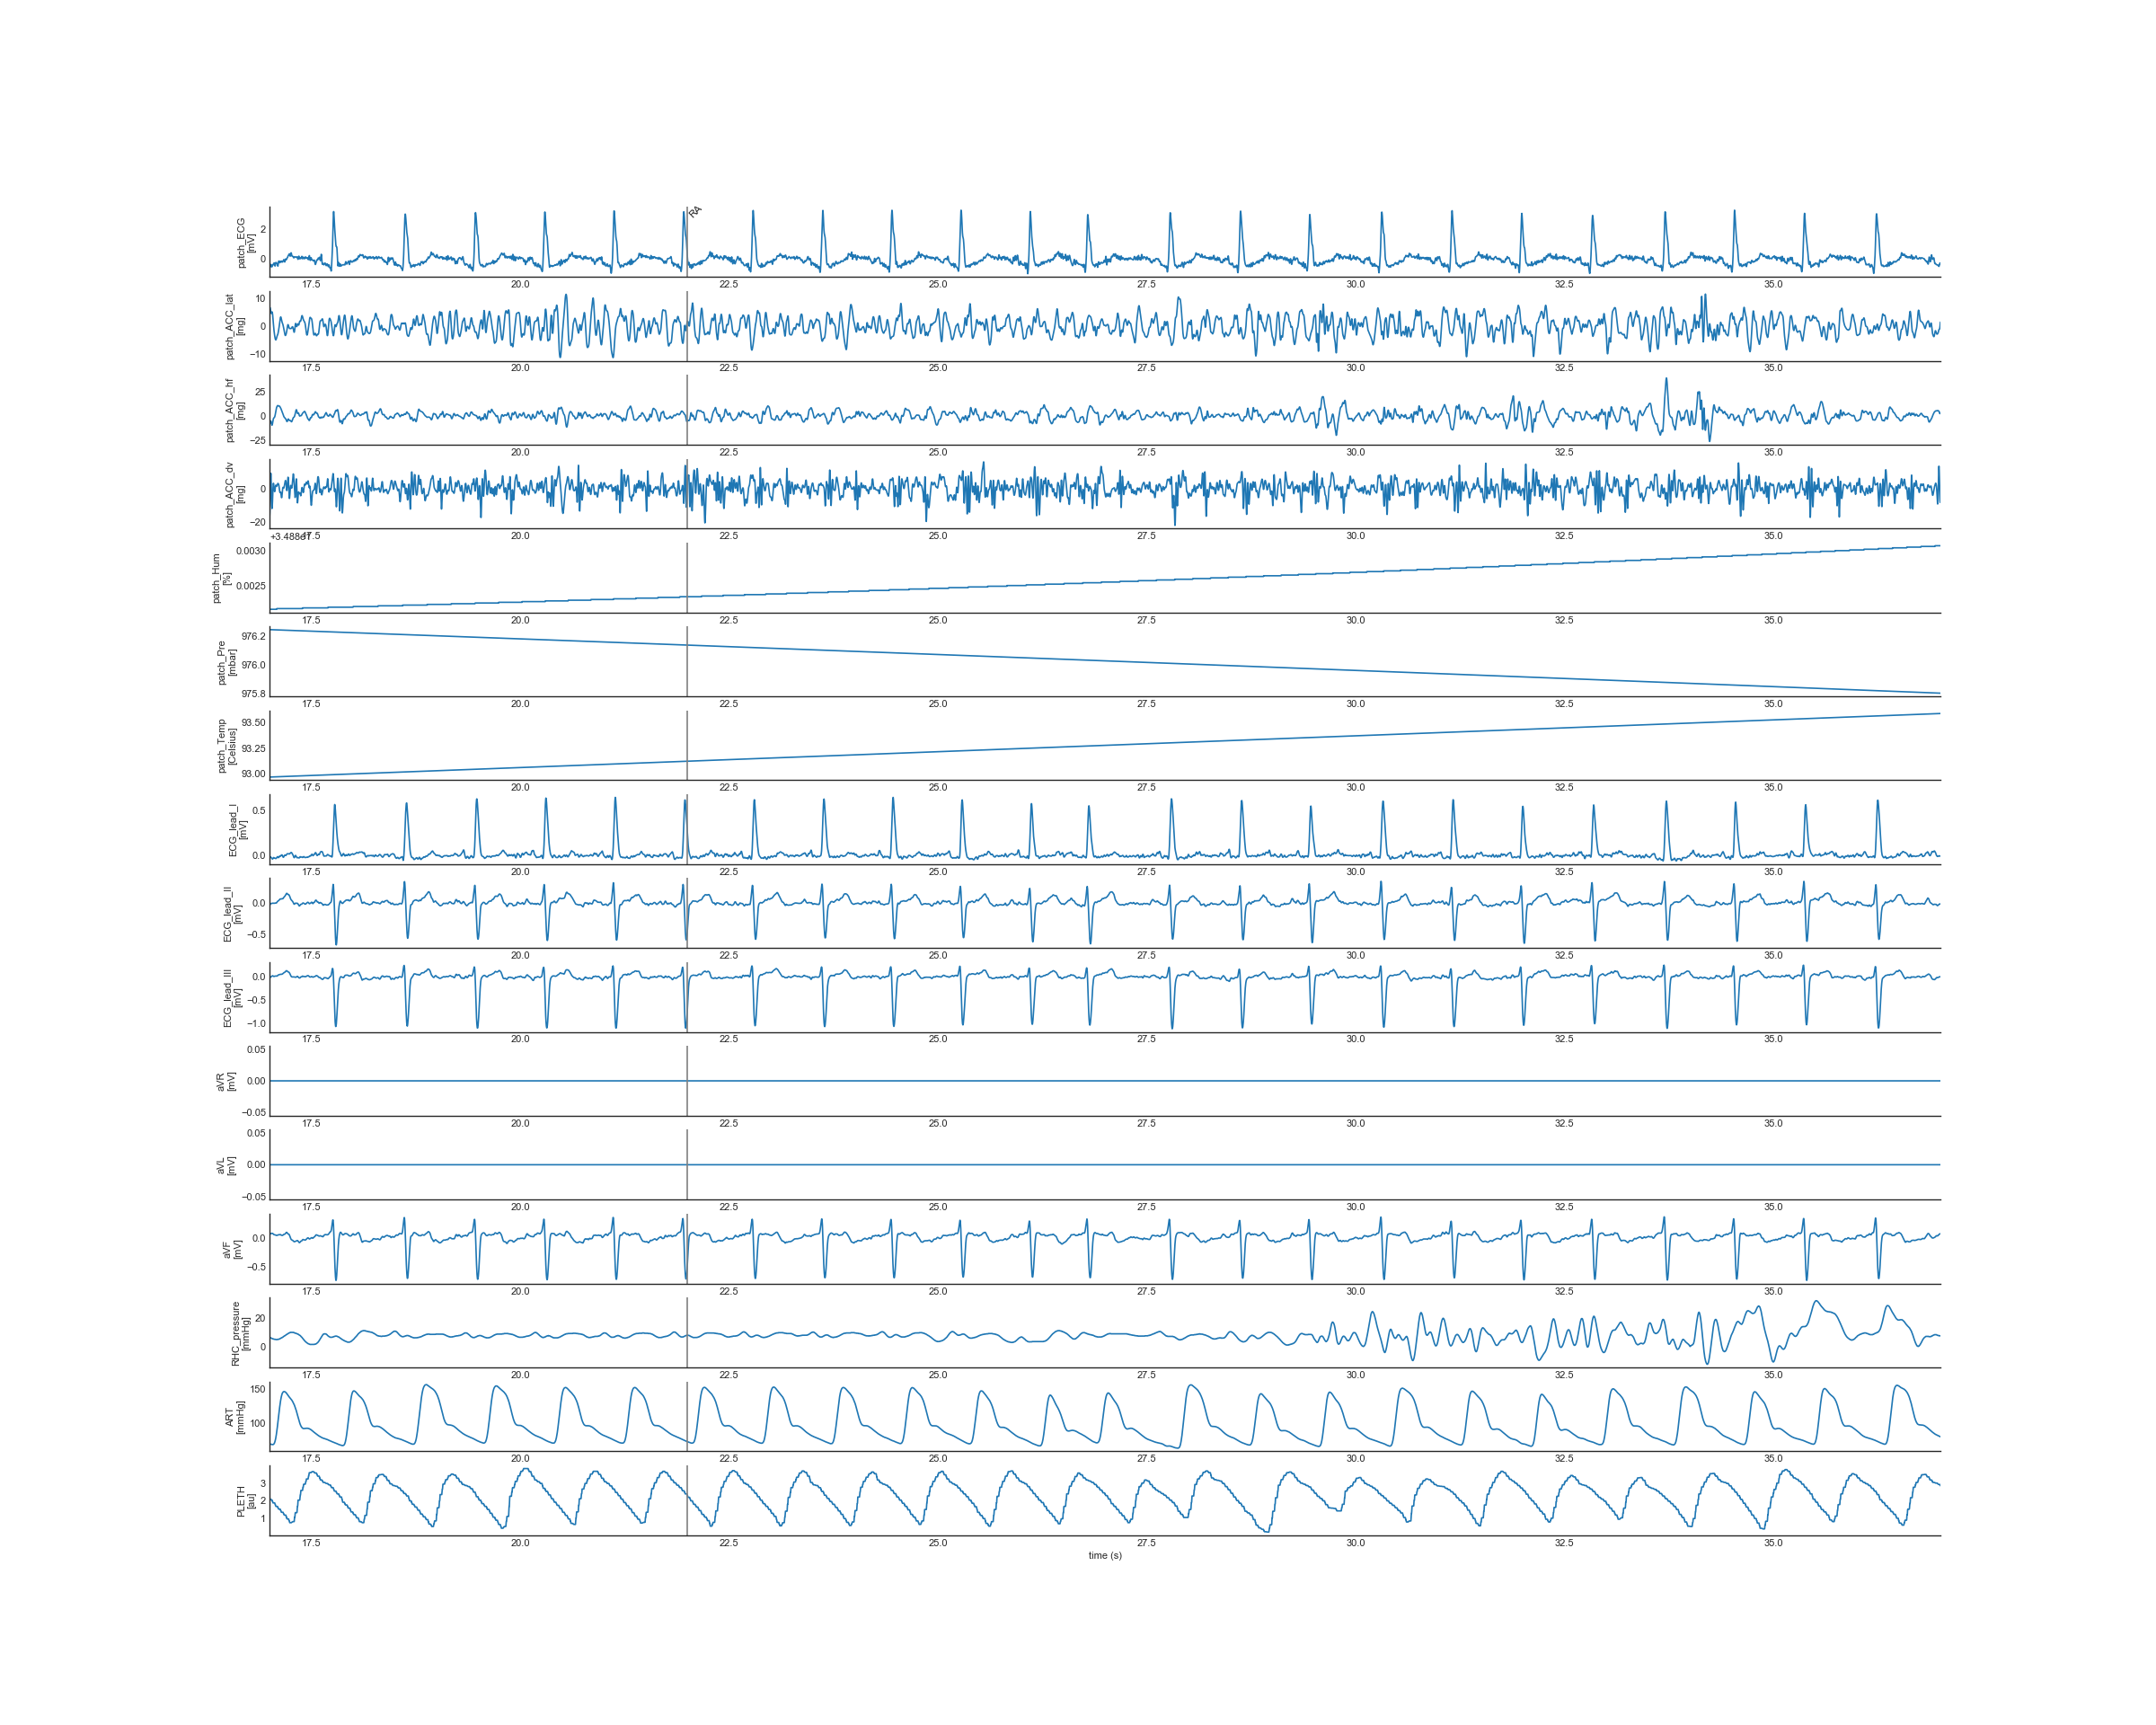
Task: Select the aVF axis label
Action: click(x=232, y=1250)
